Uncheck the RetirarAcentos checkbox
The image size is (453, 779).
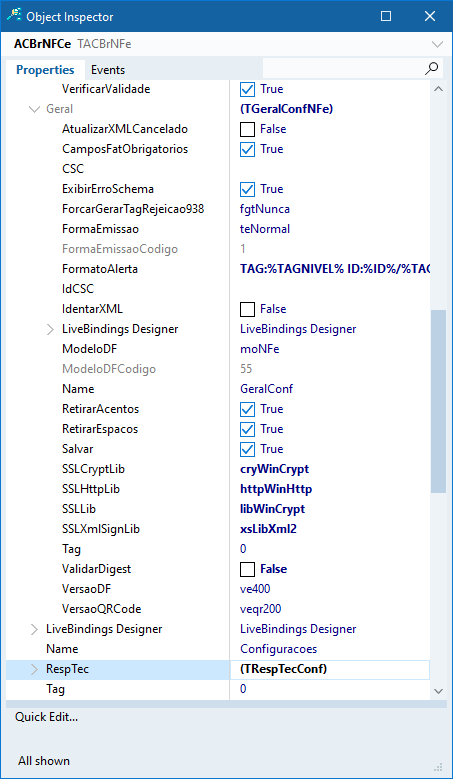point(247,409)
